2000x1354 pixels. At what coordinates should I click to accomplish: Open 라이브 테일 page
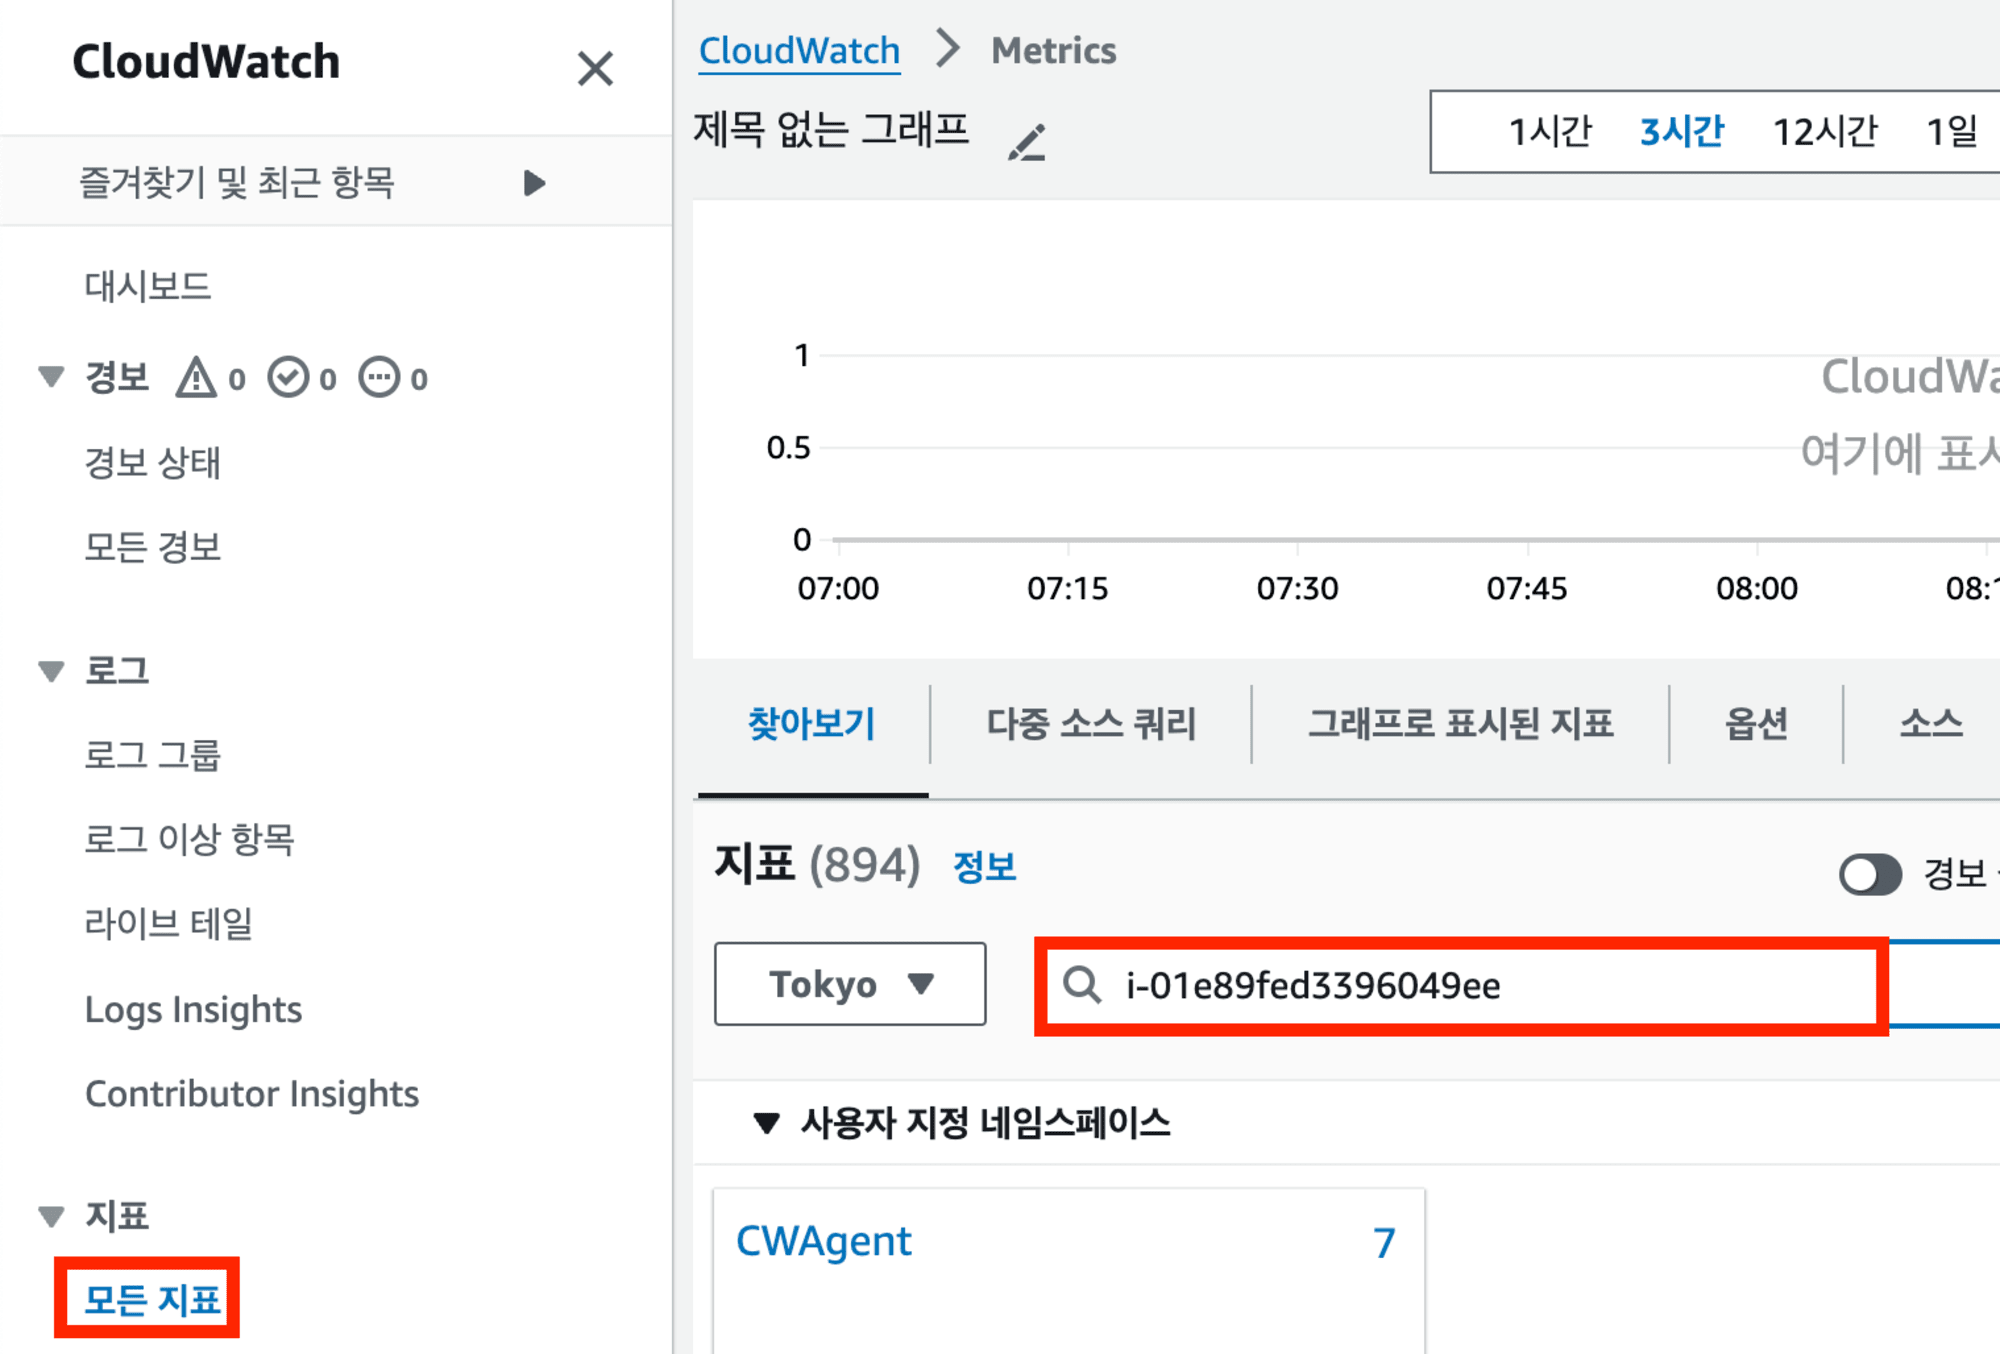pyautogui.click(x=169, y=923)
